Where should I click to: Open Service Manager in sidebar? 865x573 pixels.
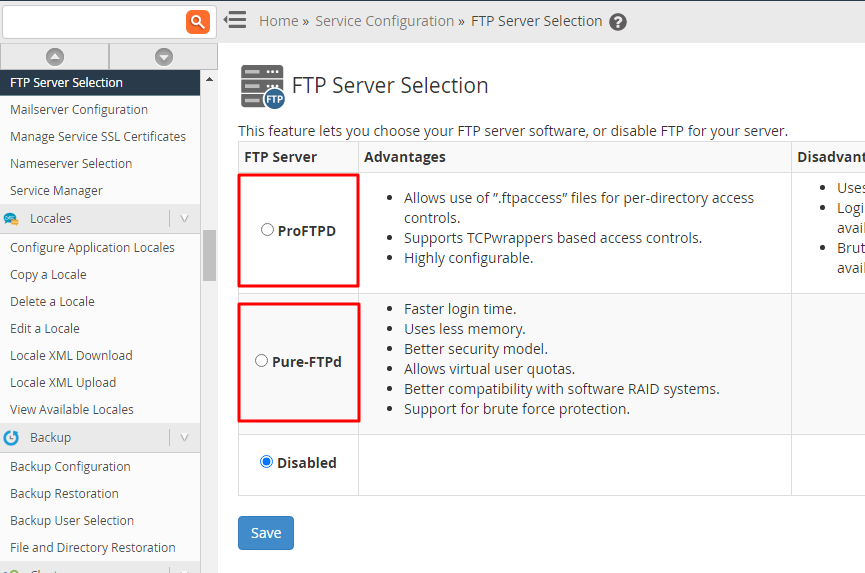pos(56,191)
